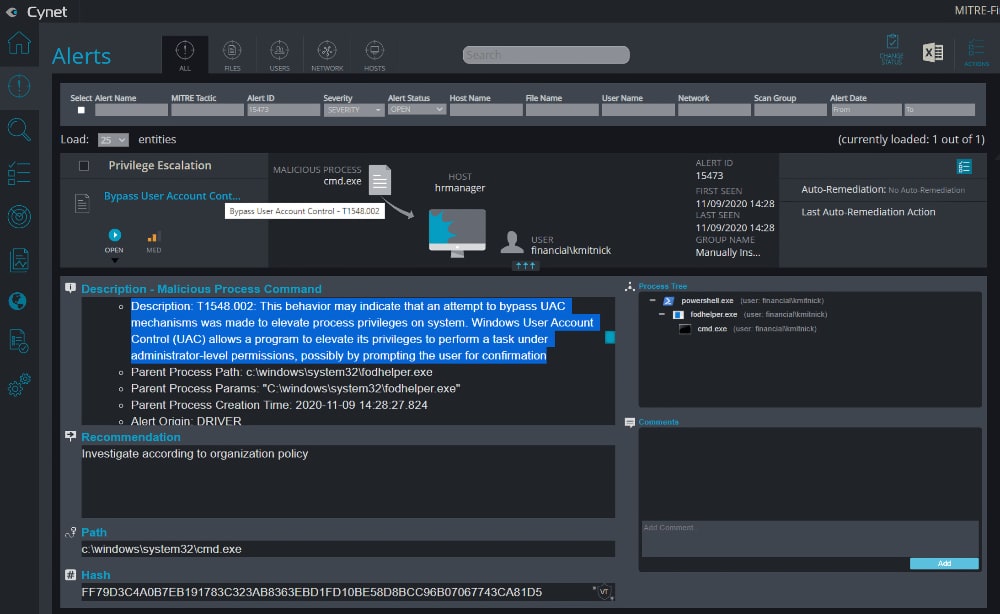
Task: Click the user financial\kmitnick text
Action: [571, 251]
